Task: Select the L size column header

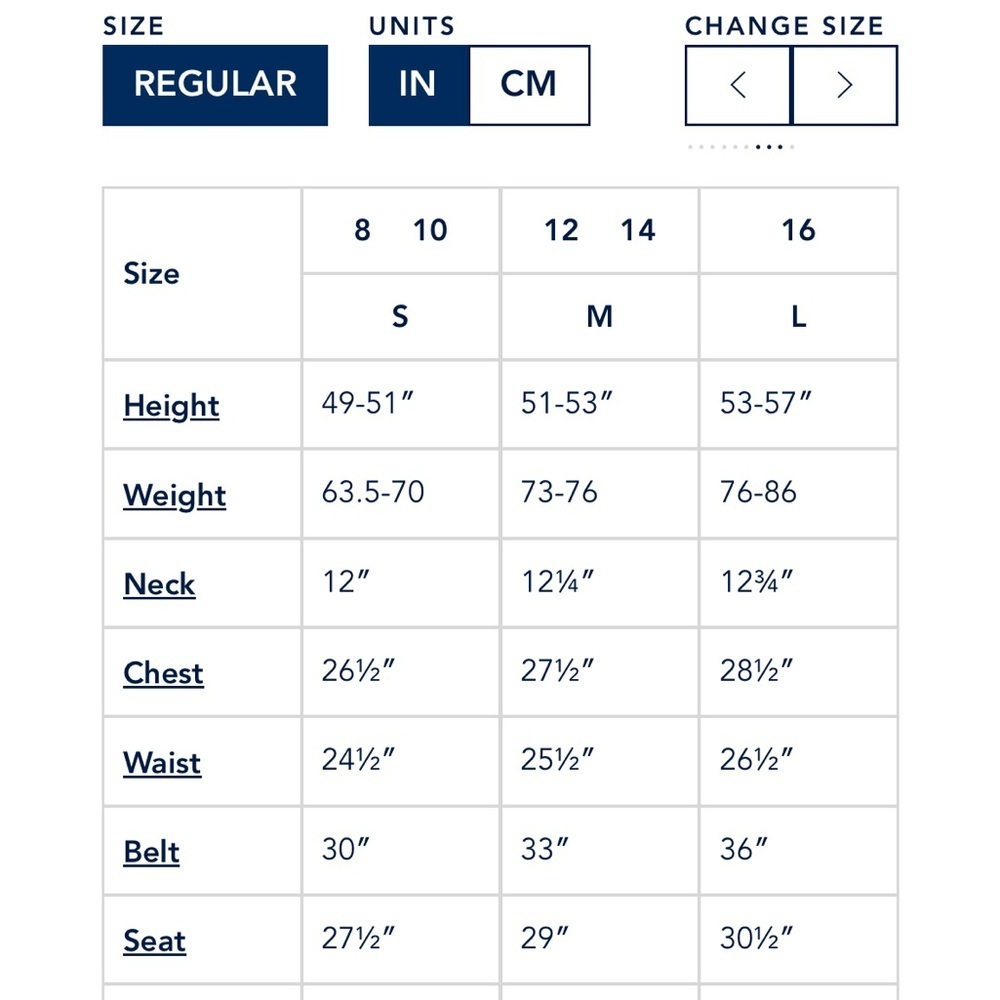Action: coord(798,316)
